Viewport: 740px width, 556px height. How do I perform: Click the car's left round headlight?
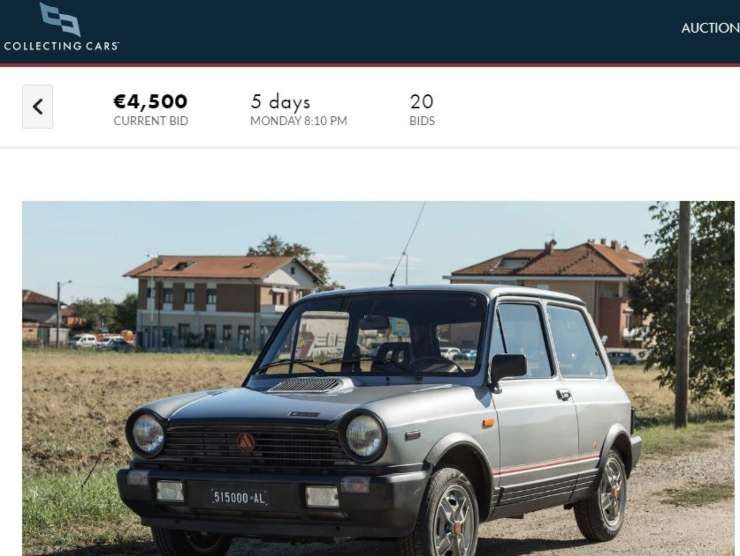[x=147, y=434]
